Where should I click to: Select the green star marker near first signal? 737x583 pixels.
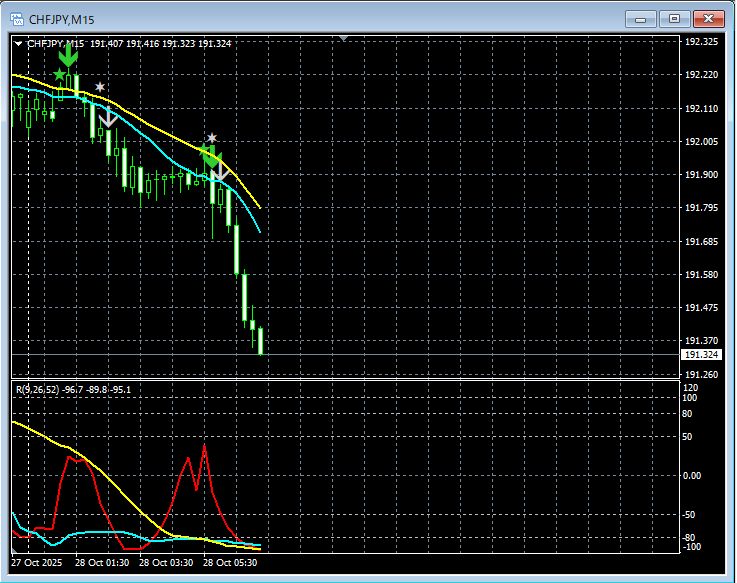coord(59,74)
